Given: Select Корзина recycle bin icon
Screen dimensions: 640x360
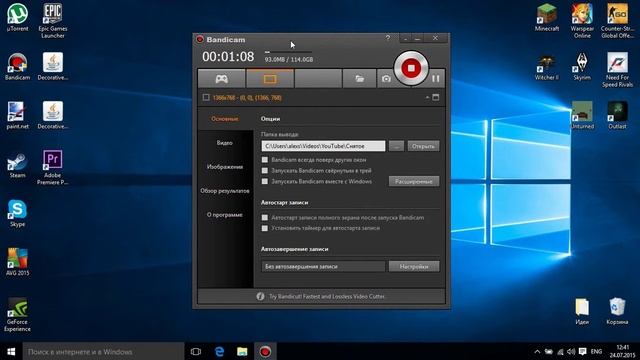Looking at the screenshot, I should pos(617,311).
